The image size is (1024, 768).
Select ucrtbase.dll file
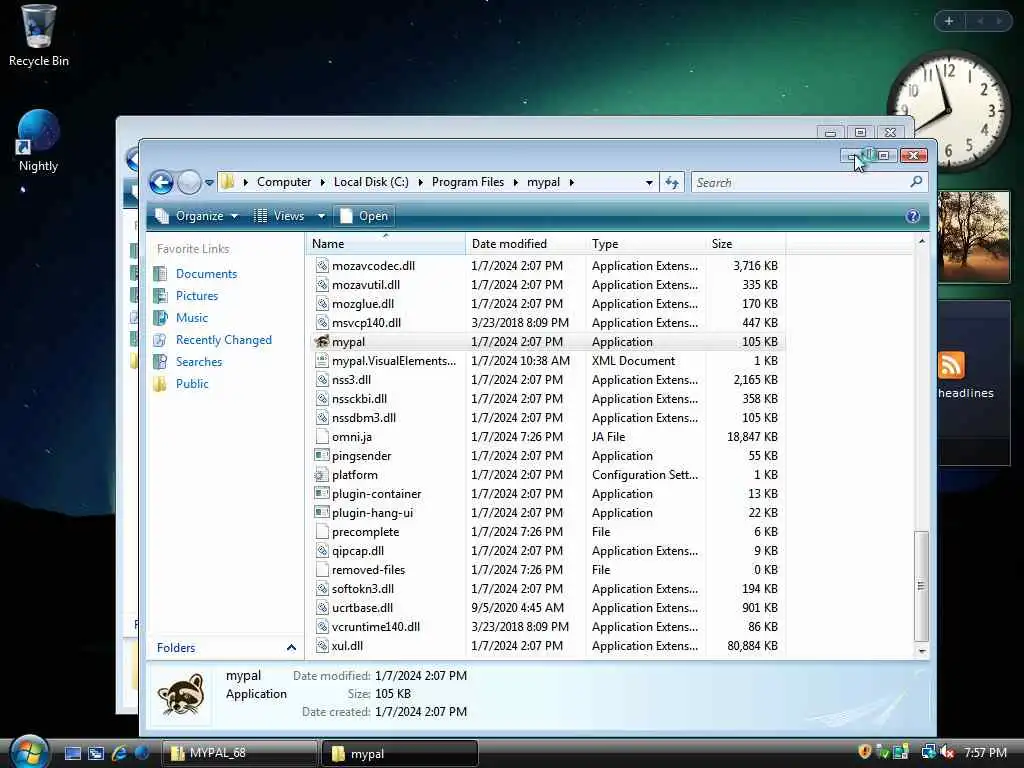click(362, 607)
